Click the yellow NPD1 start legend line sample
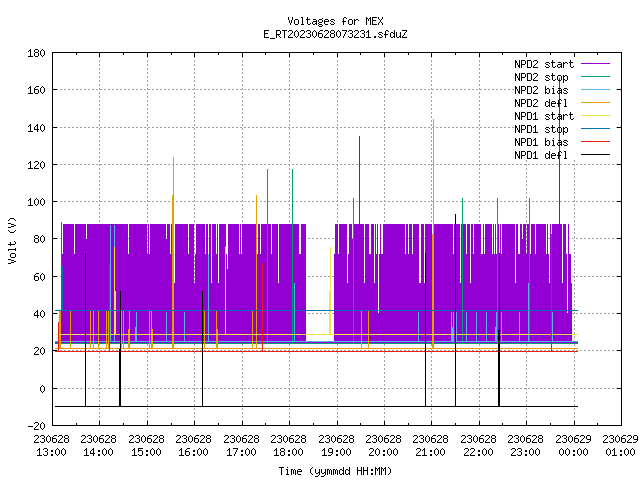 click(595, 116)
